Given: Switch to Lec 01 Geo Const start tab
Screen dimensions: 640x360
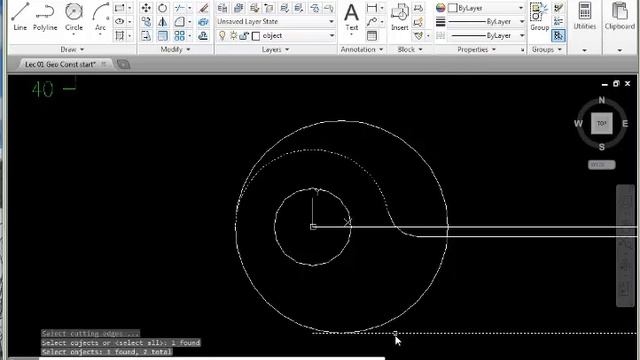Looking at the screenshot, I should coord(60,64).
